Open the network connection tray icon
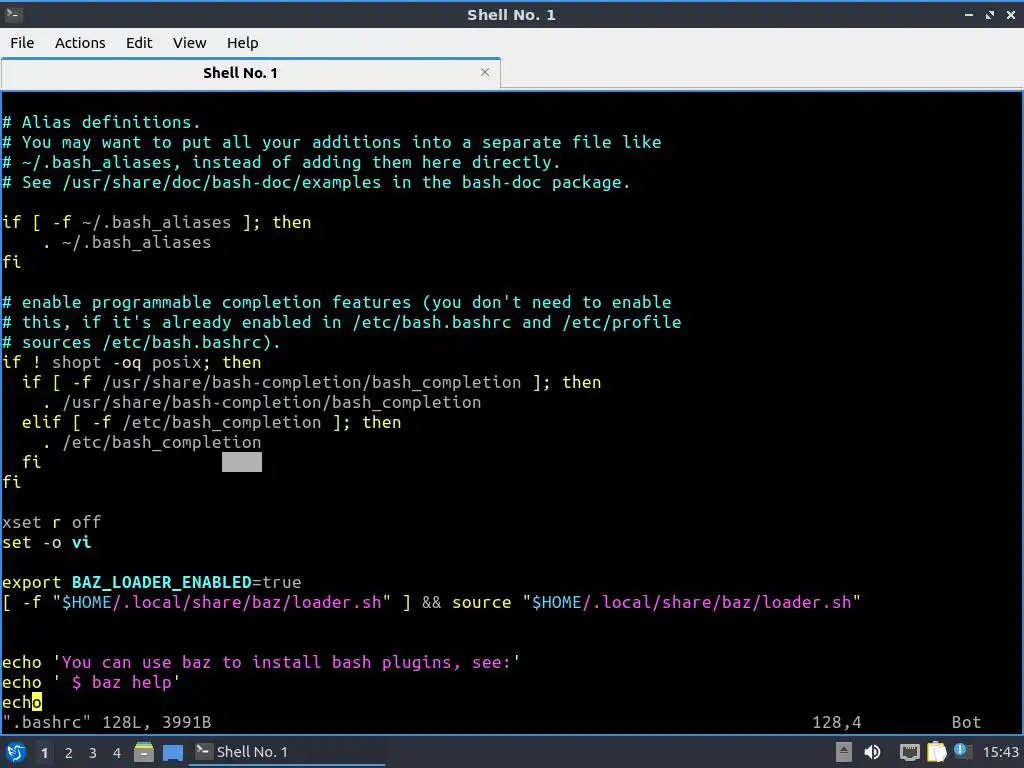 [909, 752]
